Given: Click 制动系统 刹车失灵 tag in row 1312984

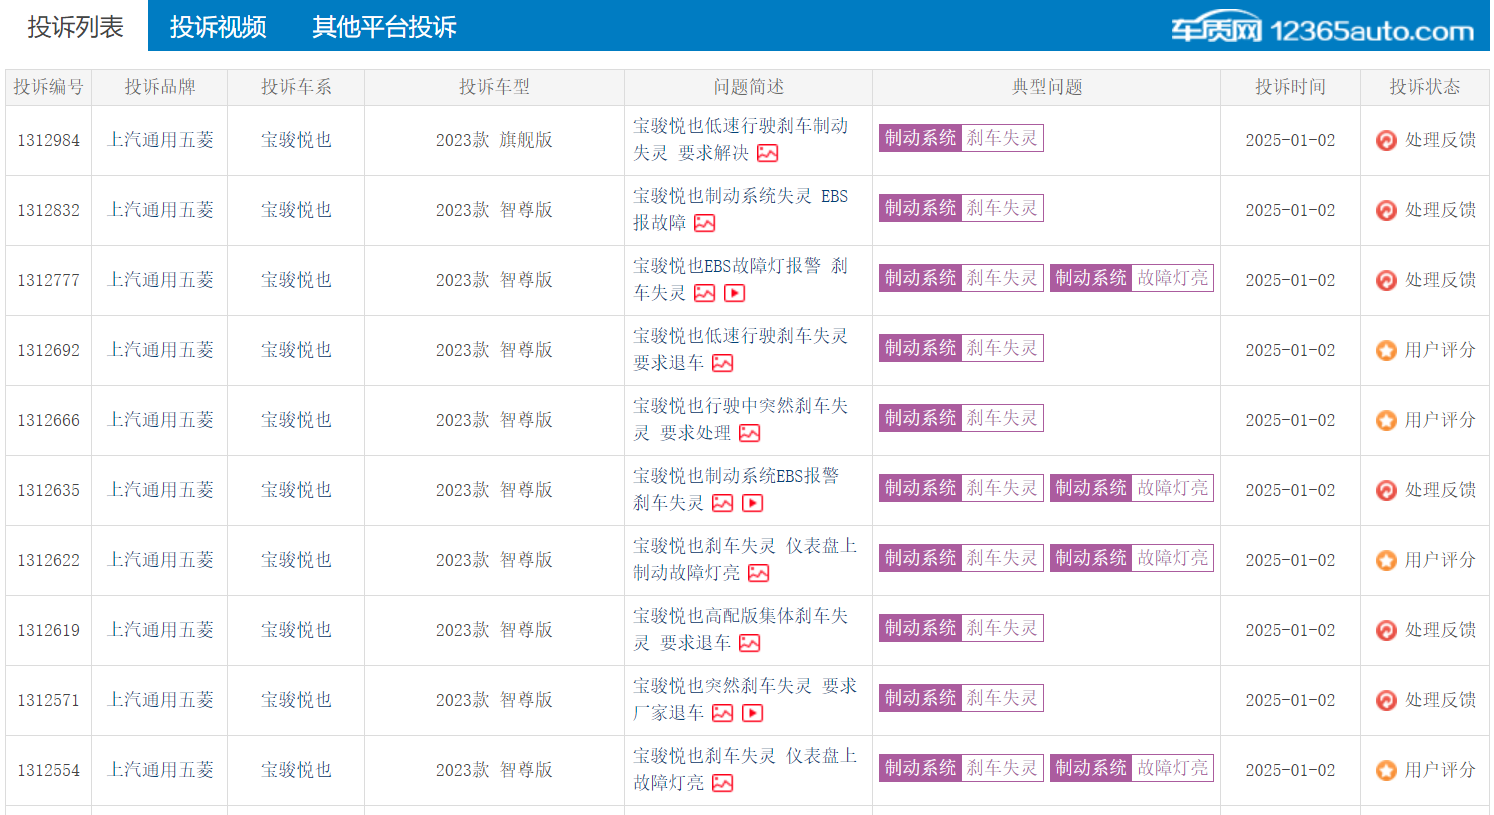Looking at the screenshot, I should tap(961, 138).
